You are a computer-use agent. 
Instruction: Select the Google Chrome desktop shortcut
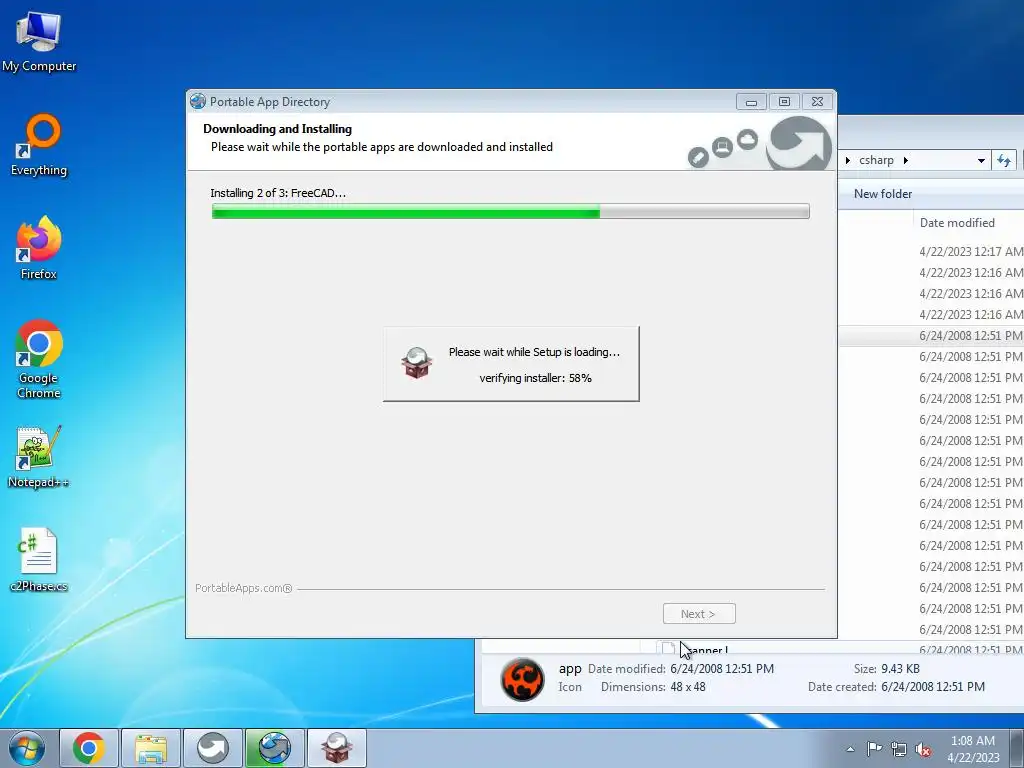(39, 359)
